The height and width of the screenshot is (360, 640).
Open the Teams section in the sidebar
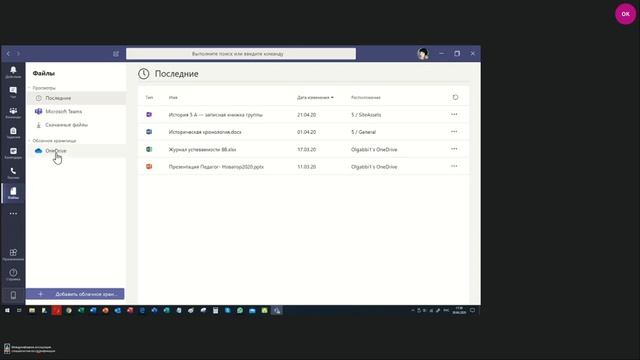coord(13,113)
